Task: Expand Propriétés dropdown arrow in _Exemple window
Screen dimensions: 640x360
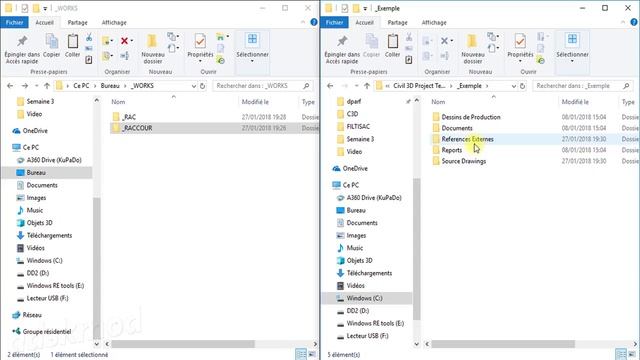Action: tap(520, 61)
